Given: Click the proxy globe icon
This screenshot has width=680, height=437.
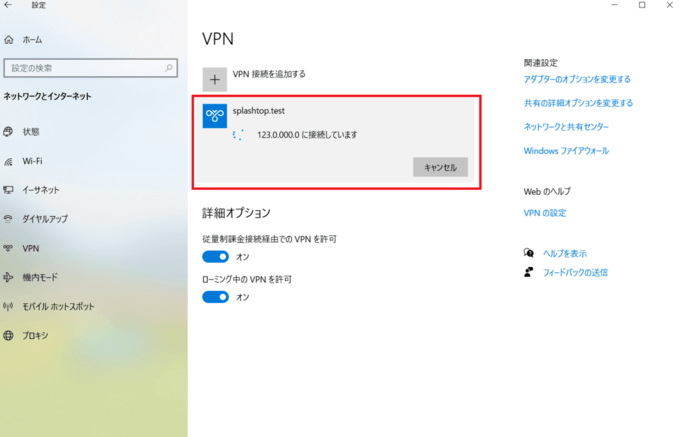Looking at the screenshot, I should 8,336.
